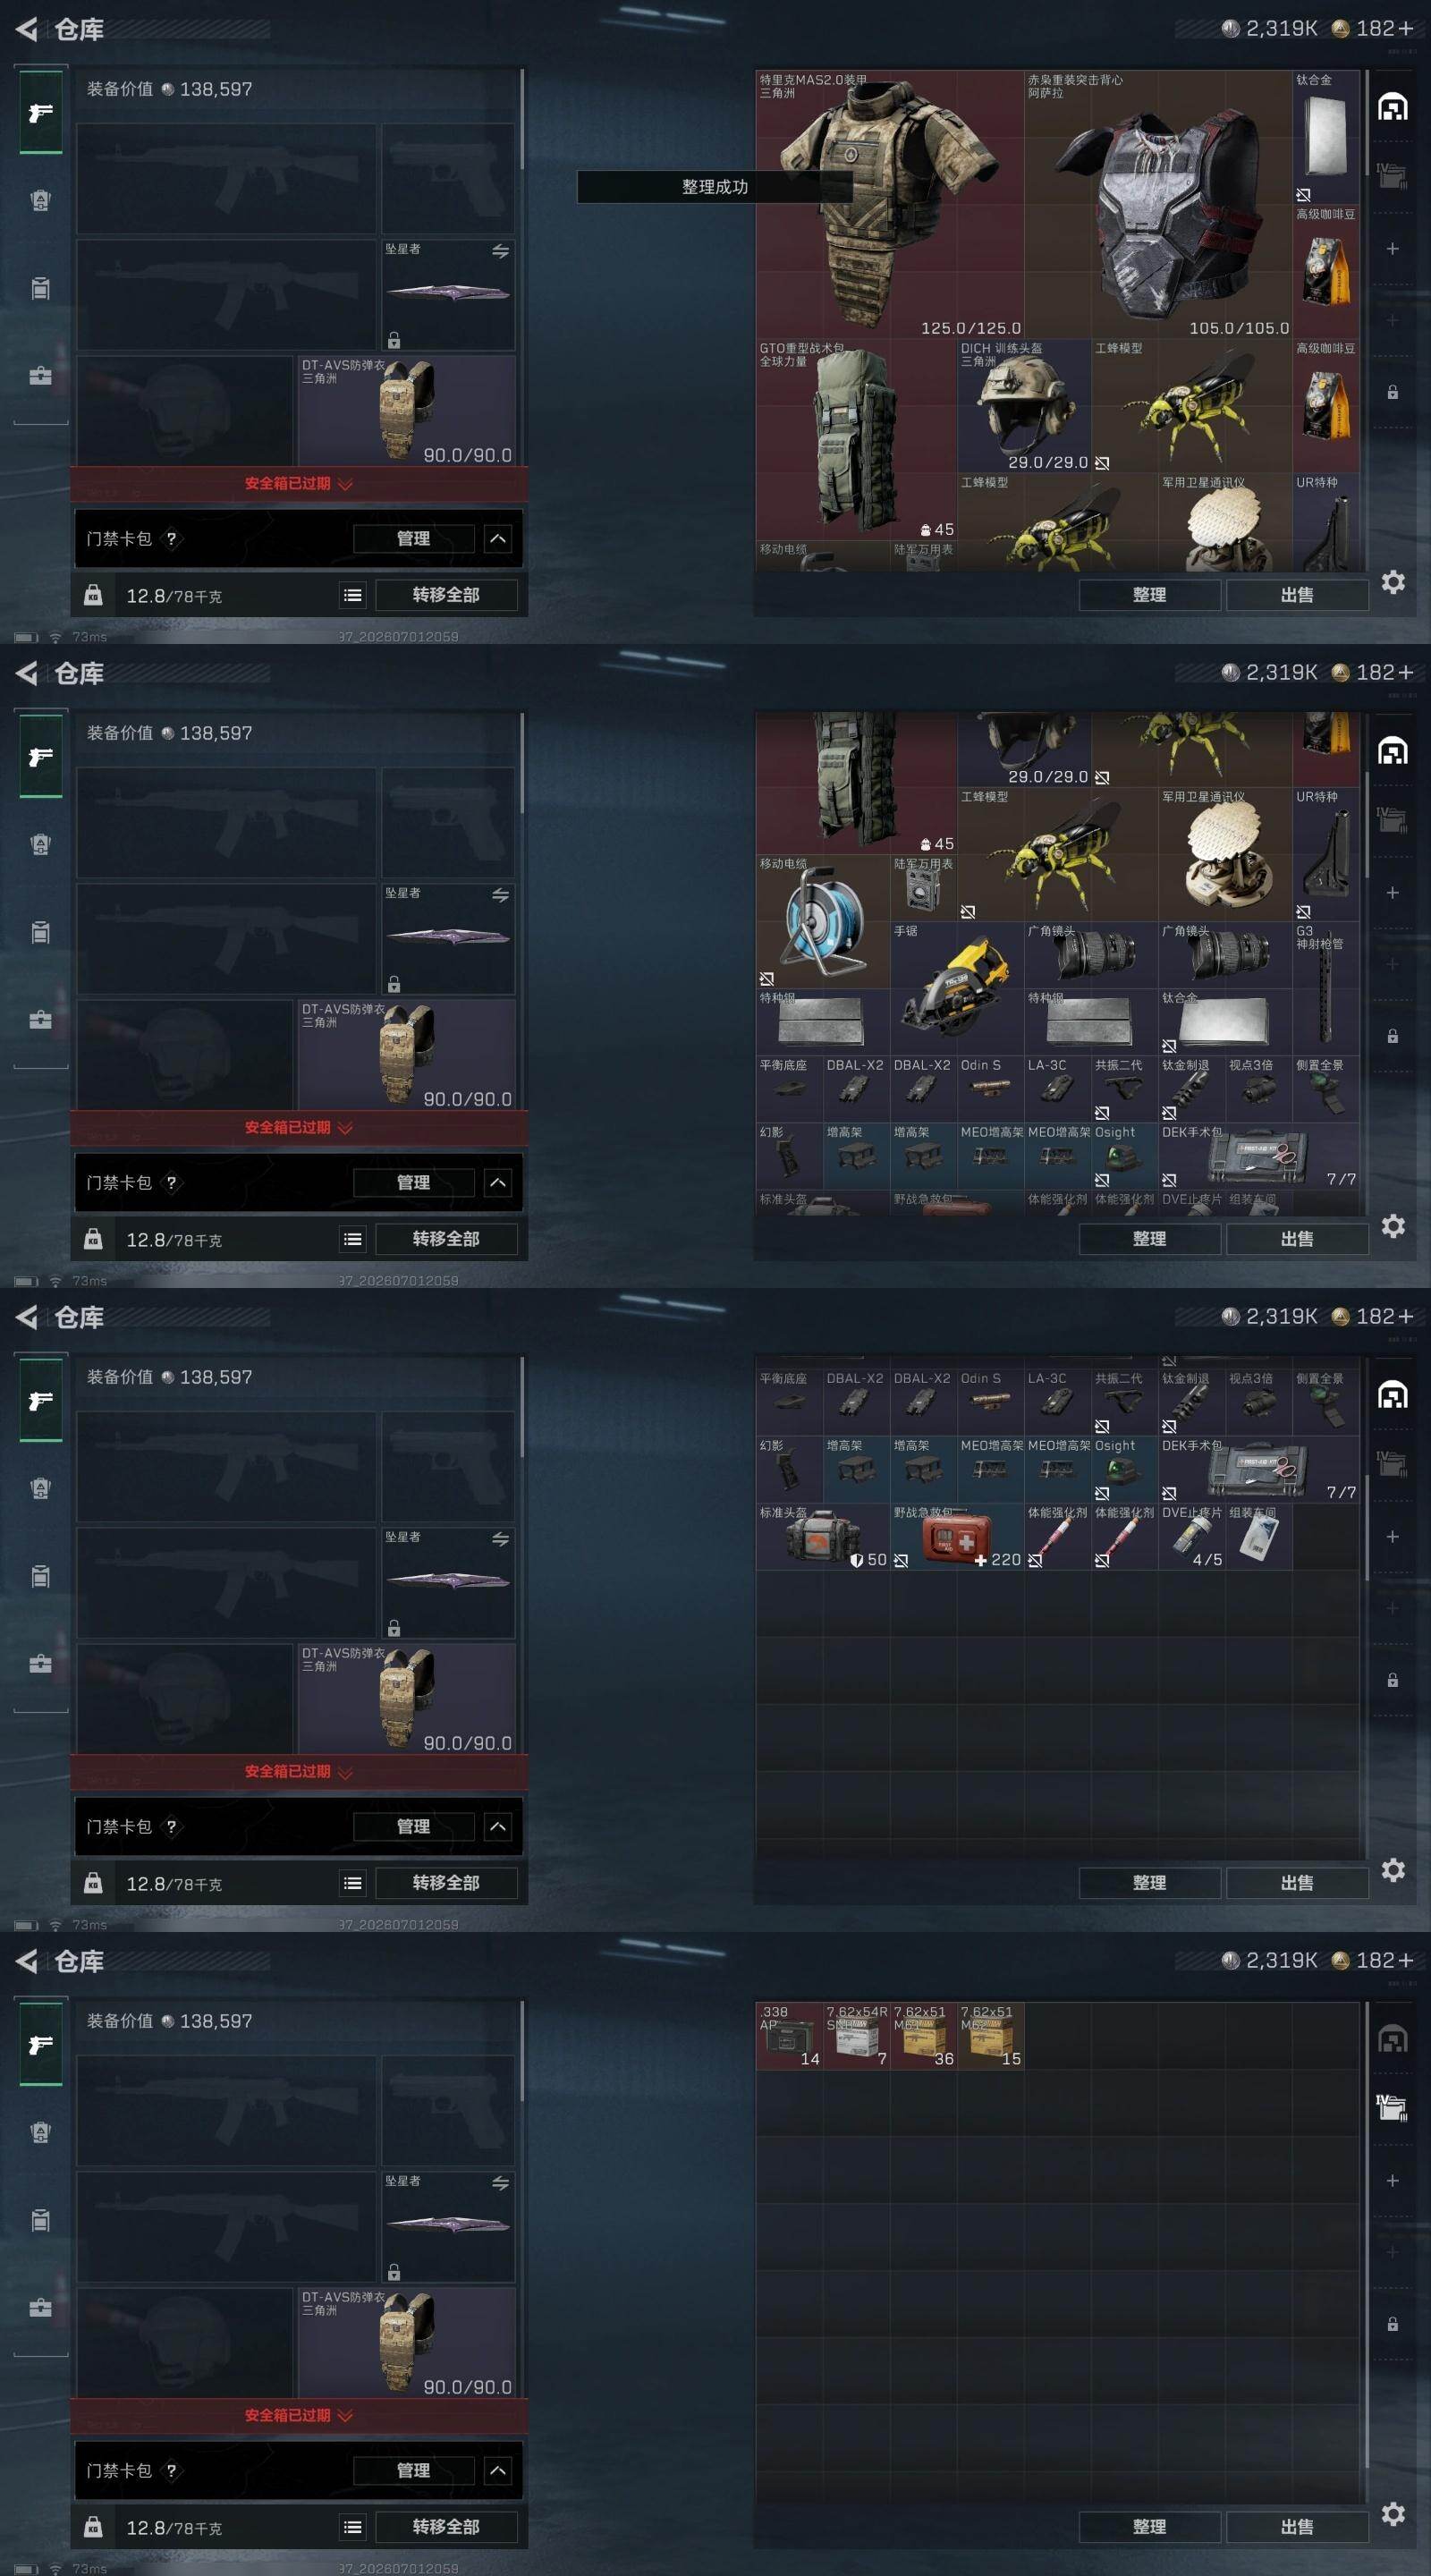1431x2576 pixels.
Task: Select the highlighted extension box tab above ammo view plus
Action: tap(1392, 2109)
